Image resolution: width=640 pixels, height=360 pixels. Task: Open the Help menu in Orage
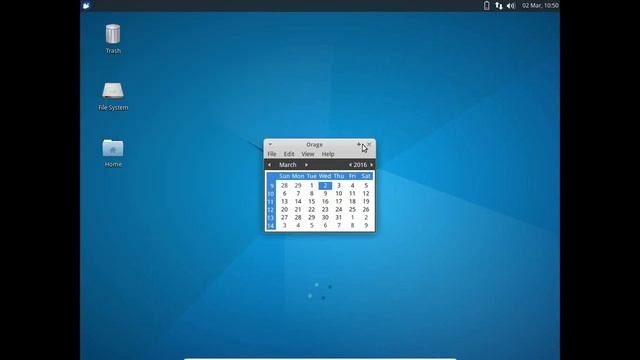coord(328,154)
